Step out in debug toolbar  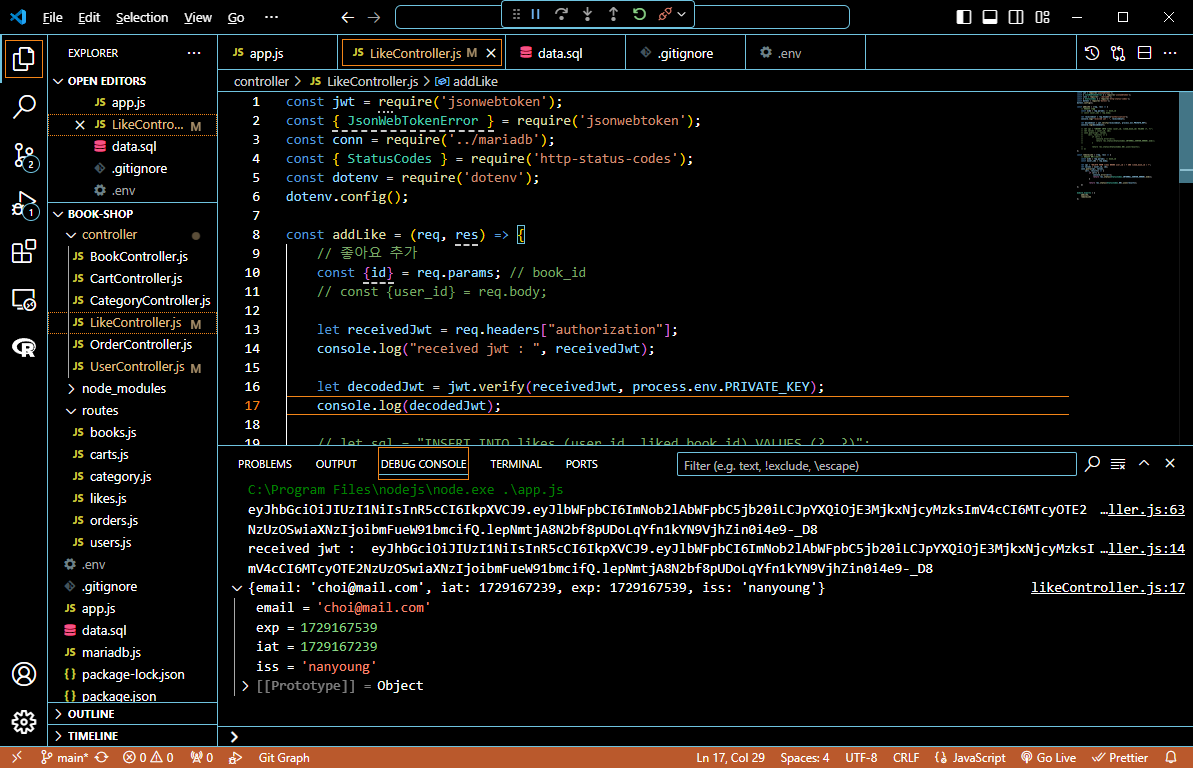click(x=613, y=14)
